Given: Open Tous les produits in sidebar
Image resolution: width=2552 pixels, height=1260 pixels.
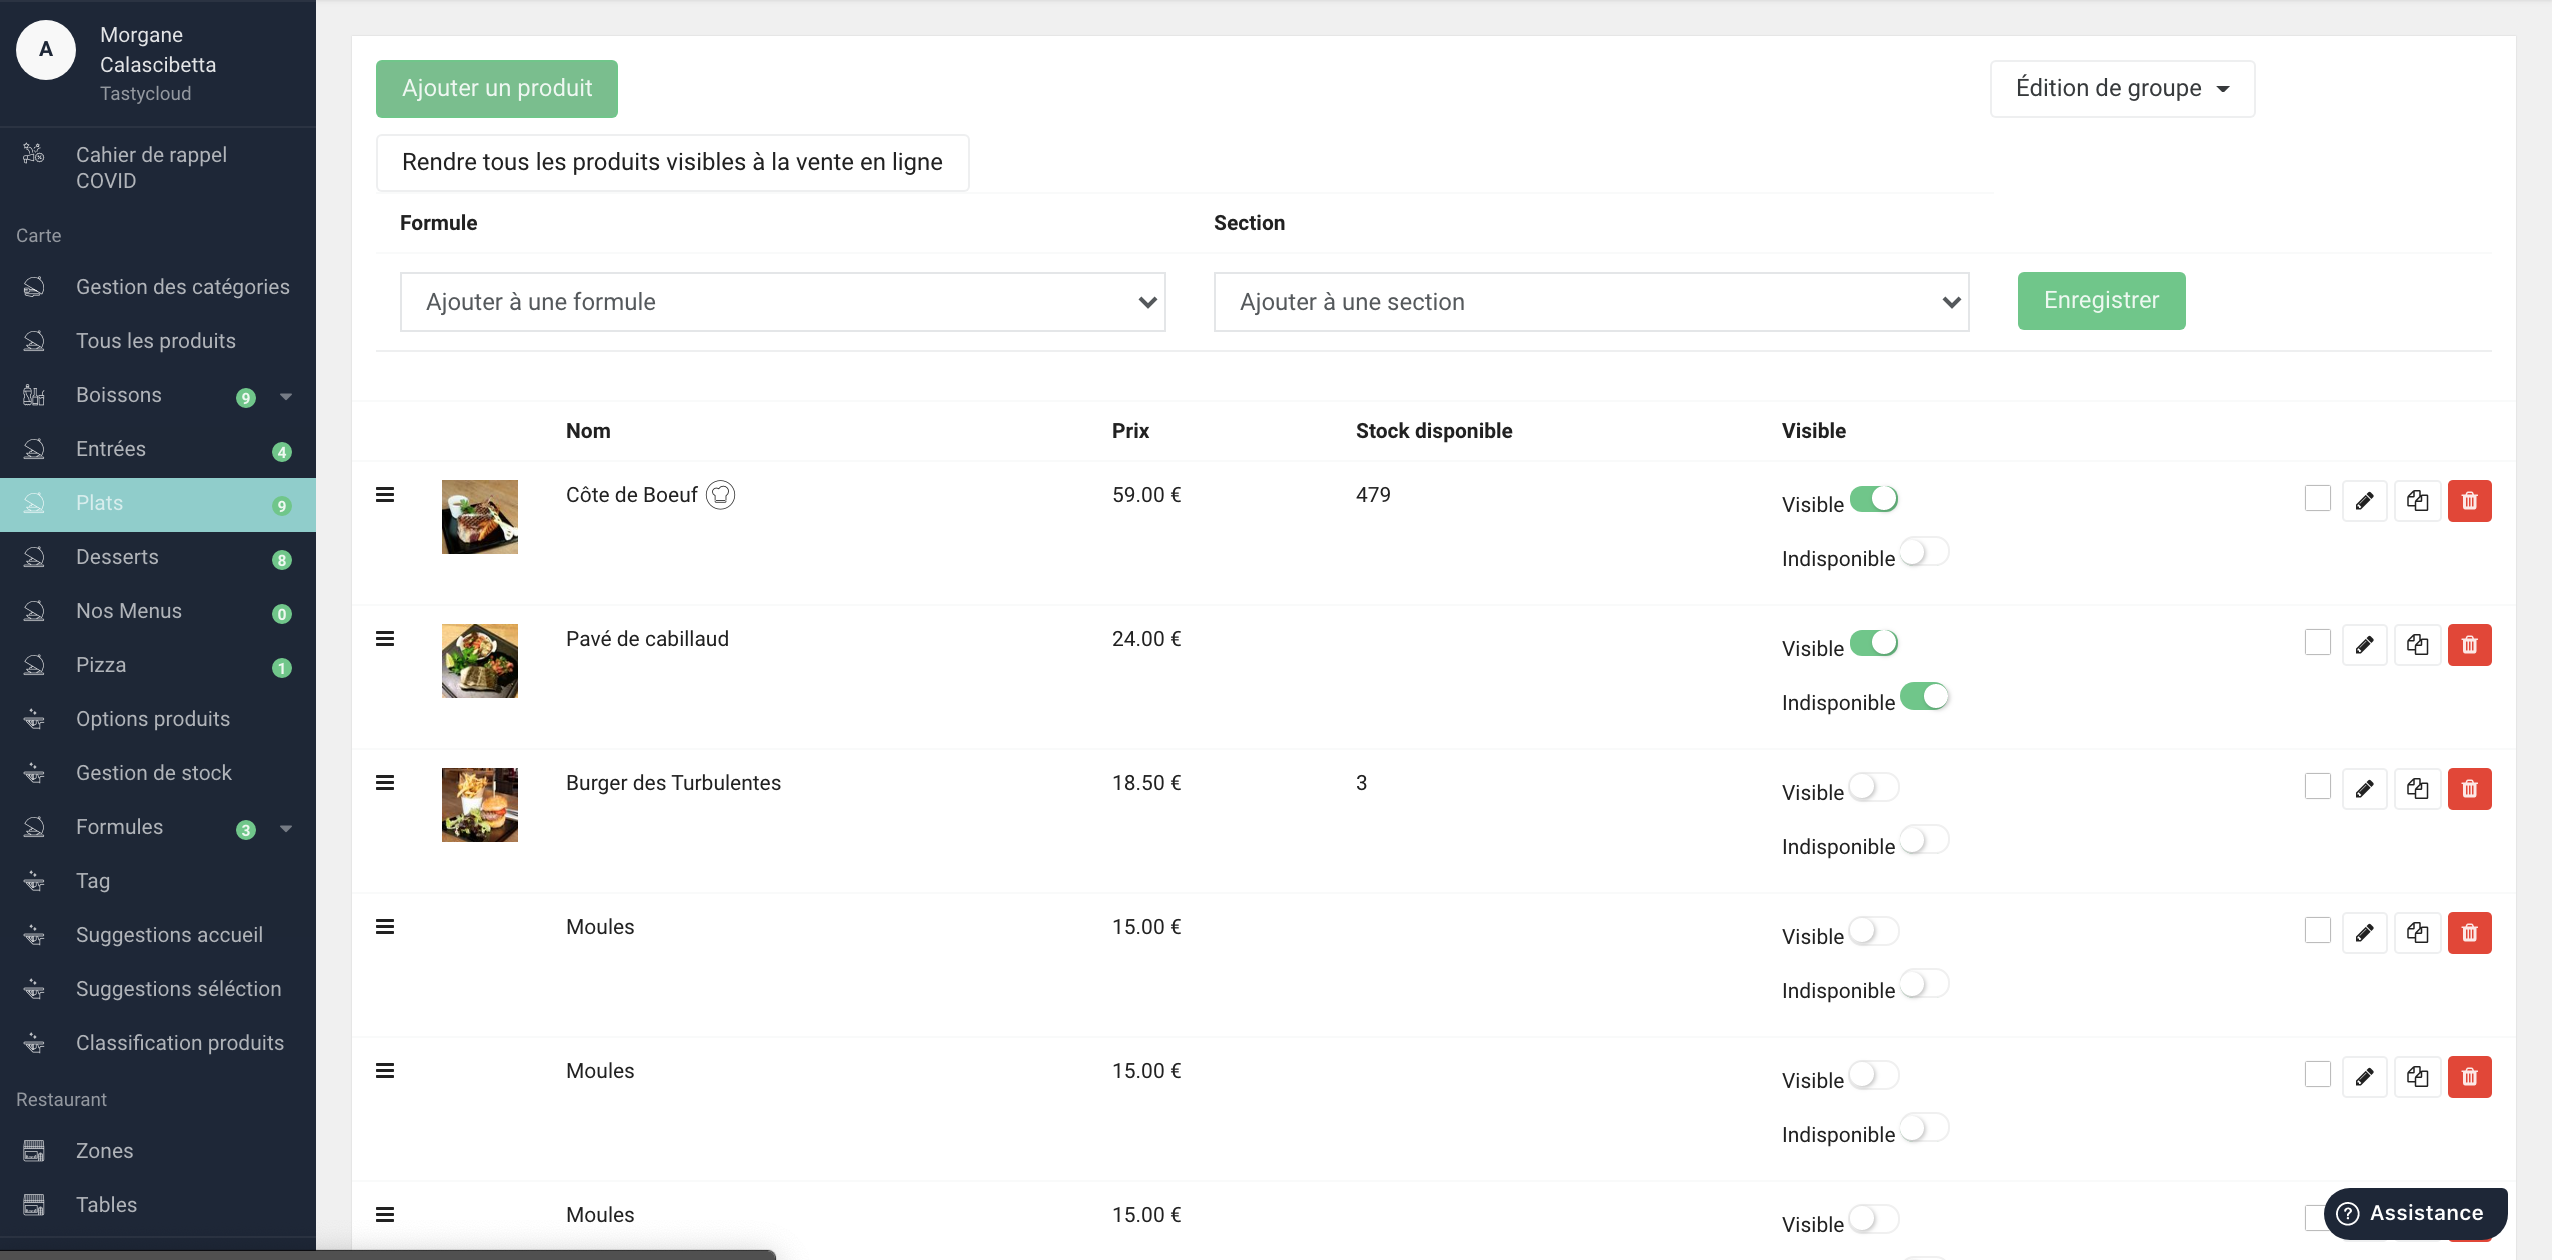Looking at the screenshot, I should coord(158,341).
